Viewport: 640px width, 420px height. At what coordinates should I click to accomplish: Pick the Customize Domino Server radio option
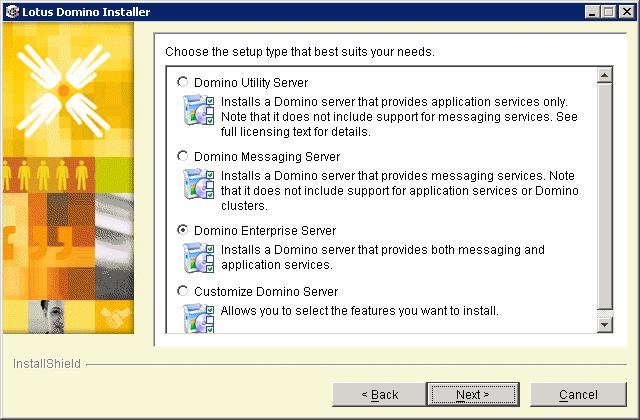(x=182, y=291)
